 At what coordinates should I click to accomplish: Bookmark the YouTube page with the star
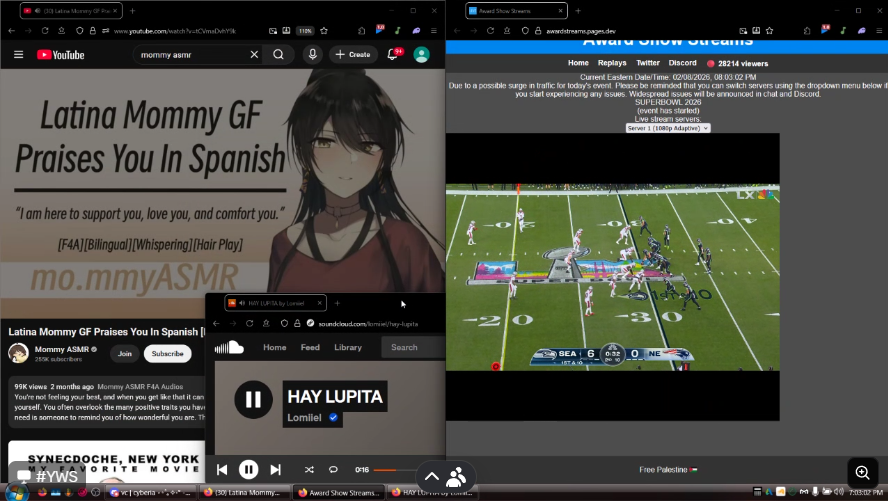click(x=324, y=31)
